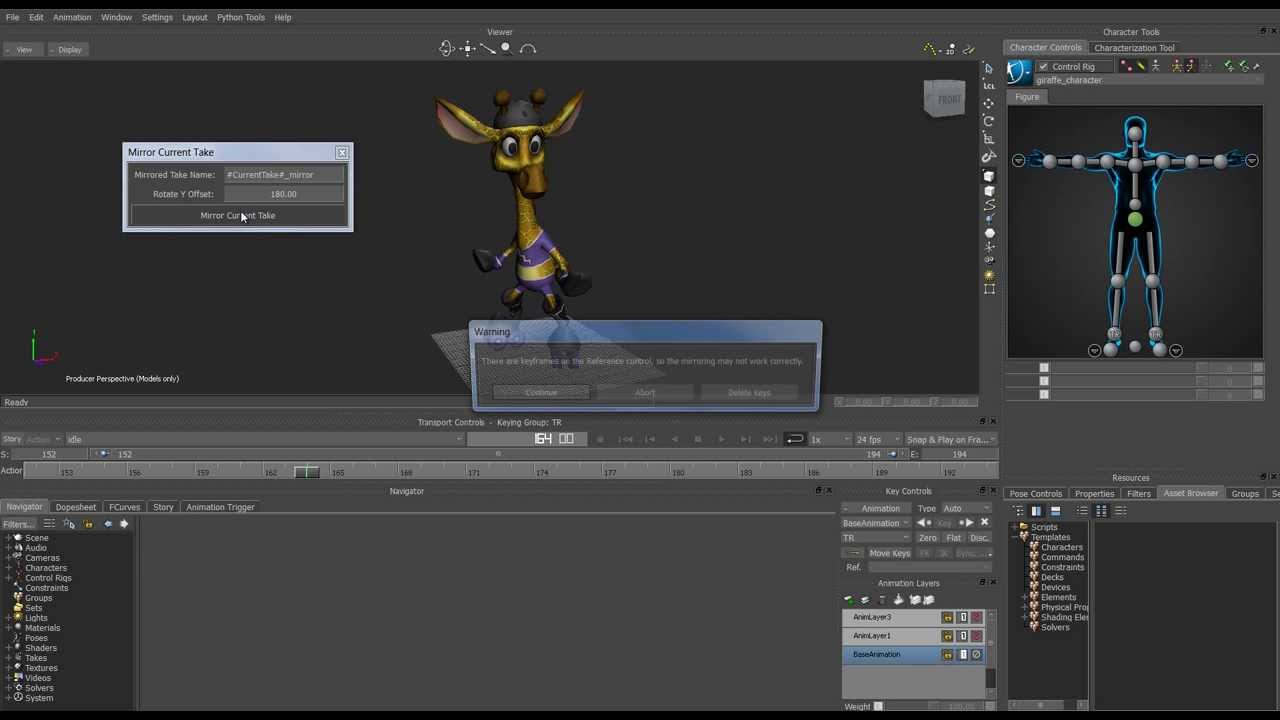Click the Rotate Y Offset value field

point(284,194)
